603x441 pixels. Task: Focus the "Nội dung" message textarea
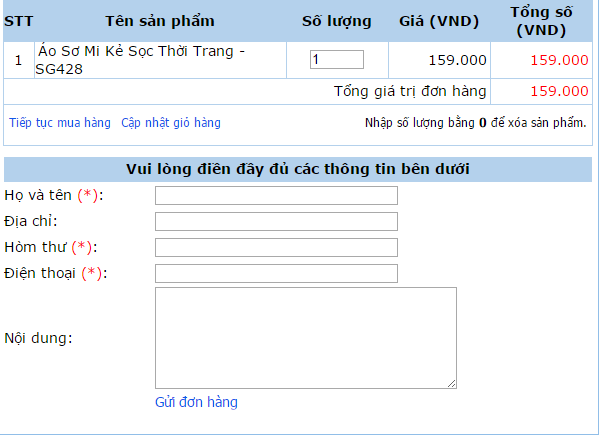(305, 337)
